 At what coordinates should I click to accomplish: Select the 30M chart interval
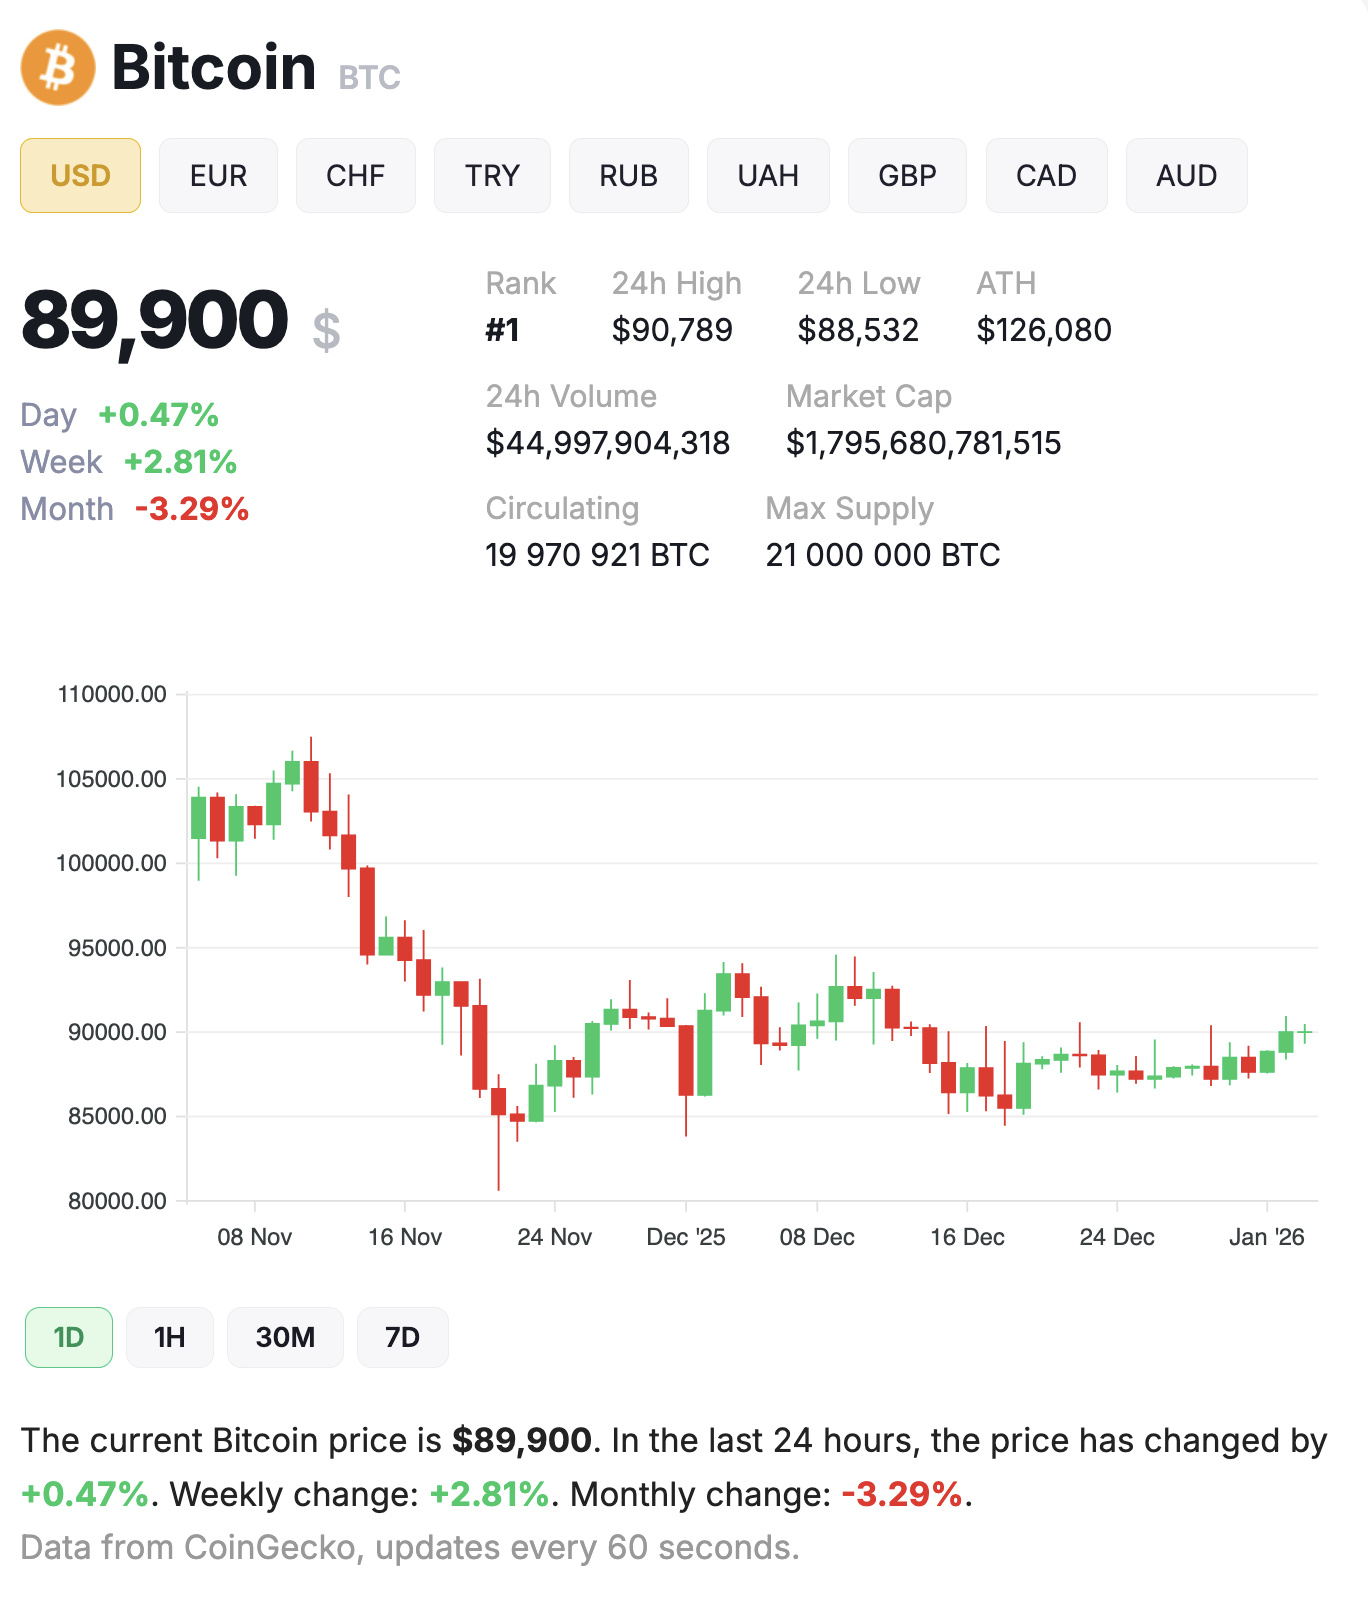tap(285, 1336)
